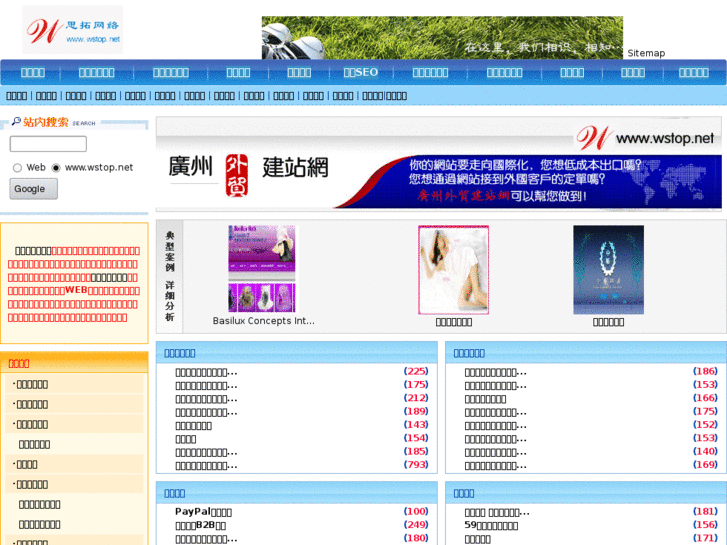
Task: Click the (140) view count
Action: click(x=705, y=451)
